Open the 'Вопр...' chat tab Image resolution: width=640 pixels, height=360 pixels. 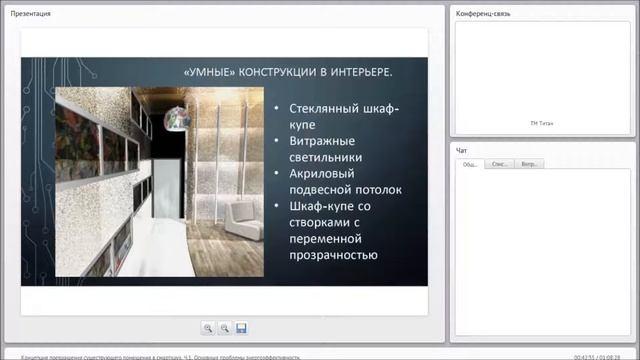pyautogui.click(x=529, y=164)
